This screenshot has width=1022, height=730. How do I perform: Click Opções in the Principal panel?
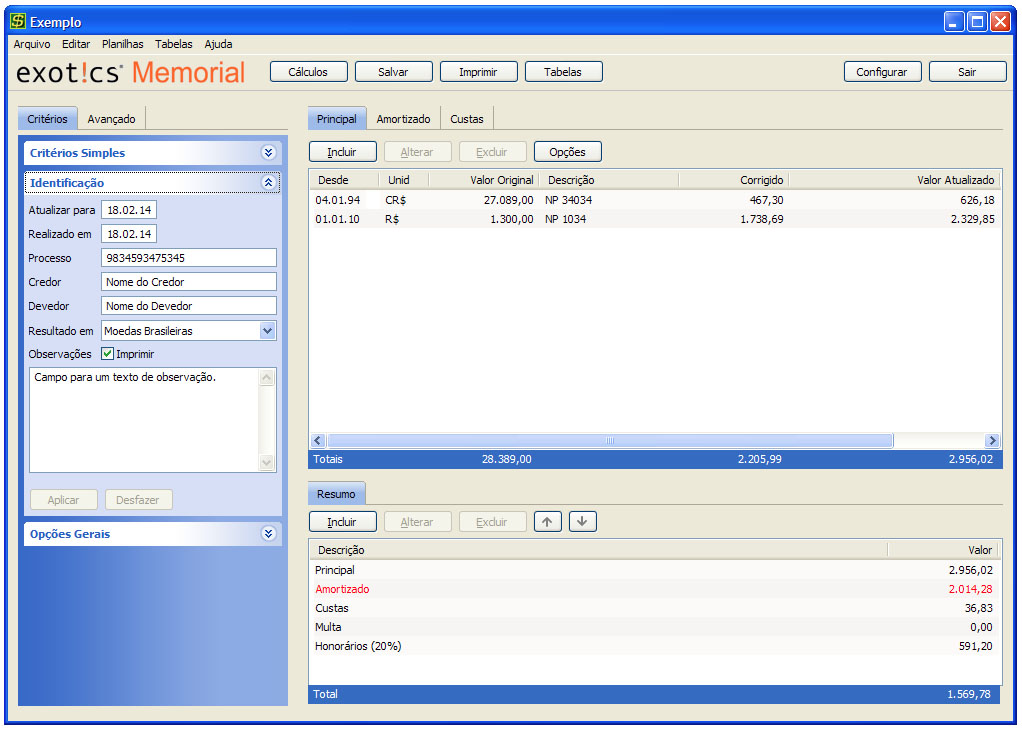(x=568, y=152)
